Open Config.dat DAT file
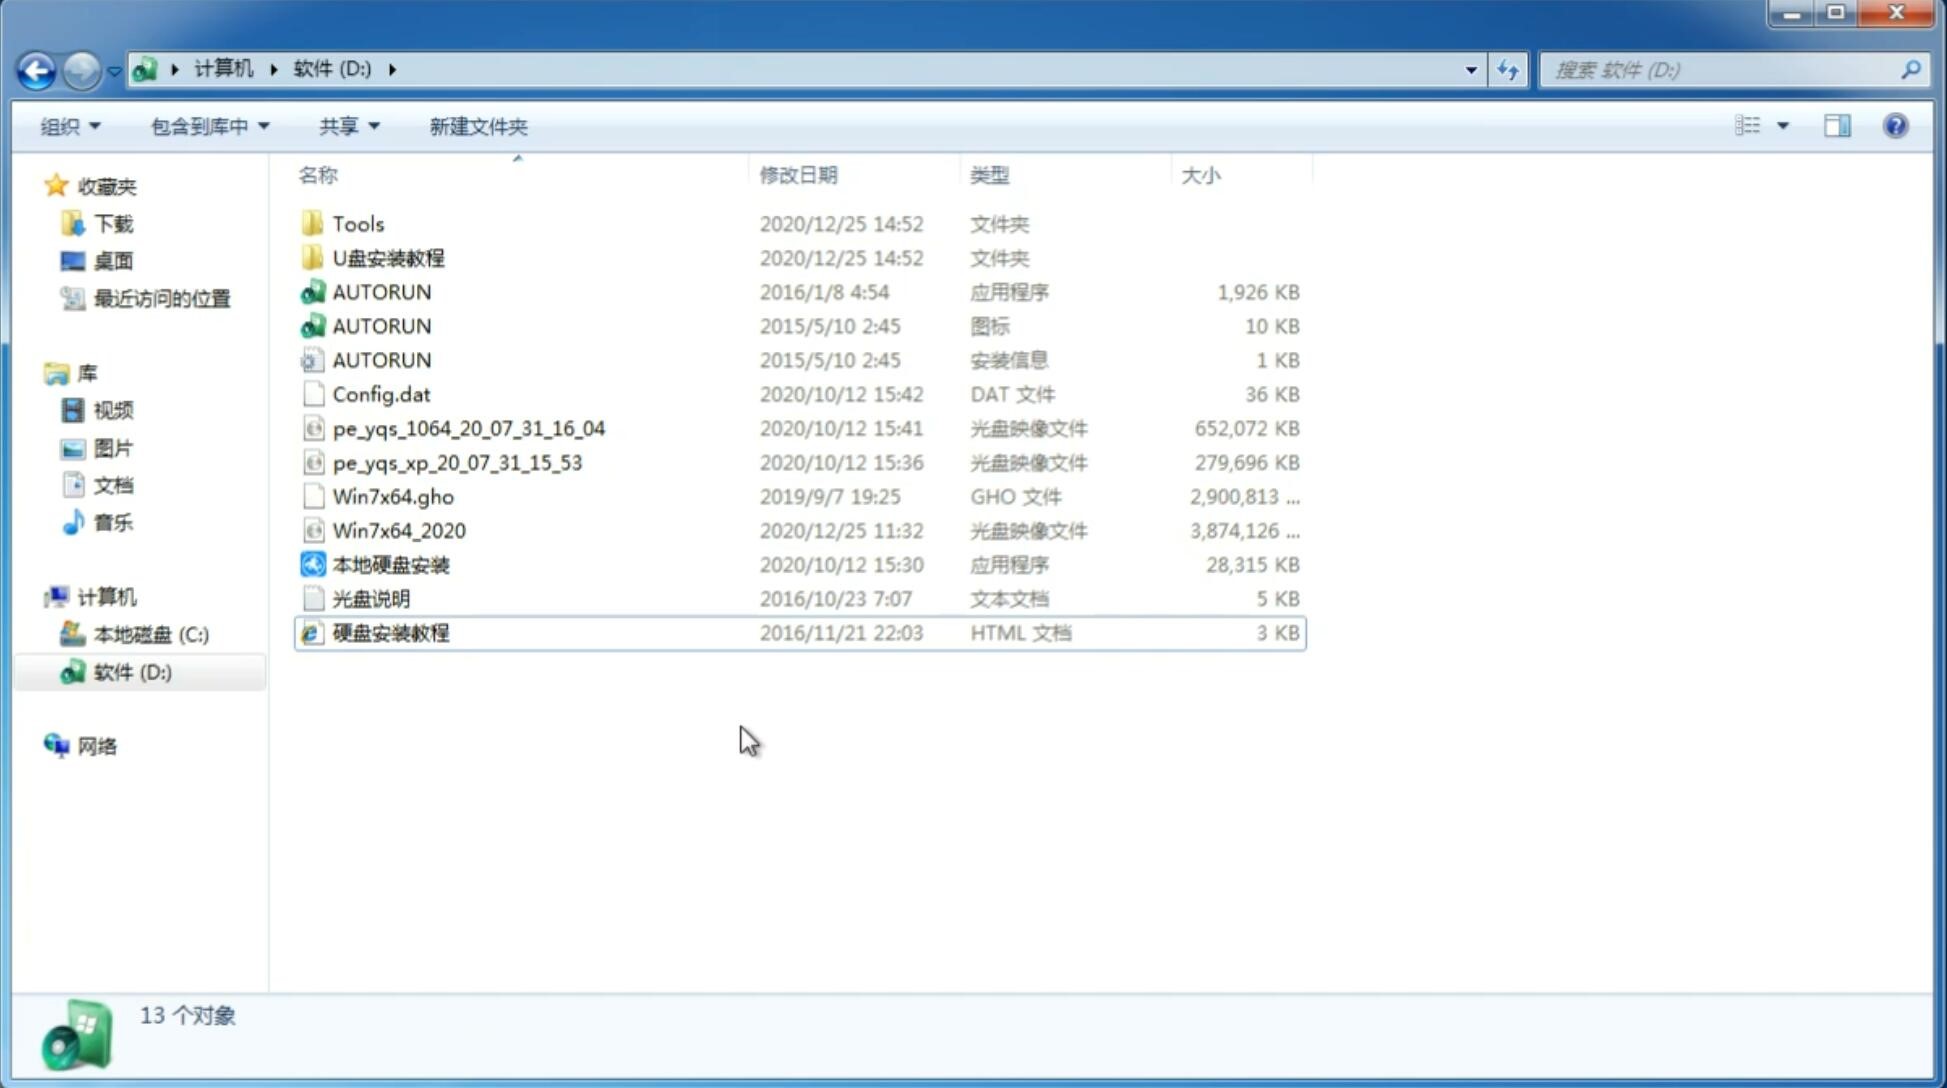Viewport: 1947px width, 1088px height. pyautogui.click(x=381, y=393)
